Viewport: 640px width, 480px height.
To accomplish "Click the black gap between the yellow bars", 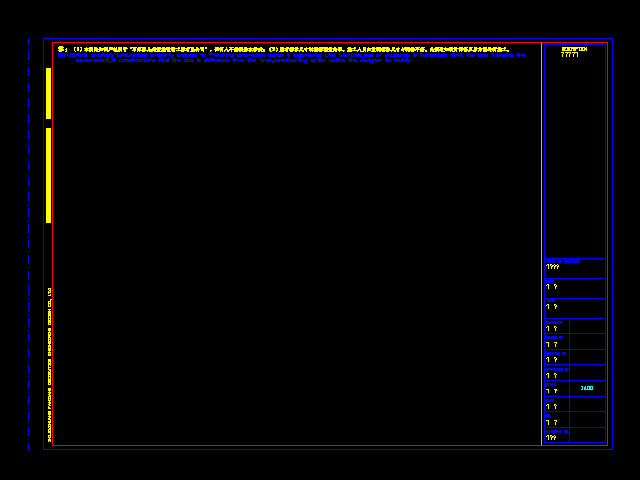I will click(x=48, y=123).
